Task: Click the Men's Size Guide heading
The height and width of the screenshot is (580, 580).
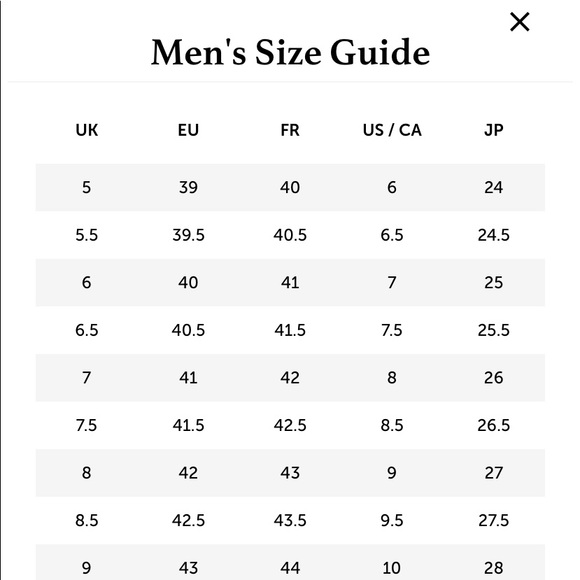Action: pyautogui.click(x=290, y=52)
